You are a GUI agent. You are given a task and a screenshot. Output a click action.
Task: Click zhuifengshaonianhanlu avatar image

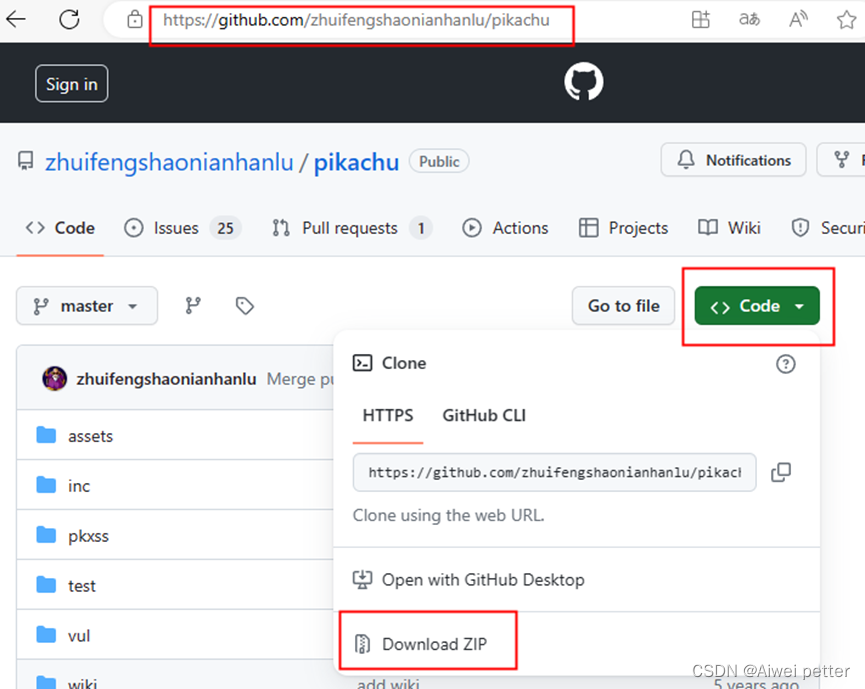pyautogui.click(x=55, y=379)
